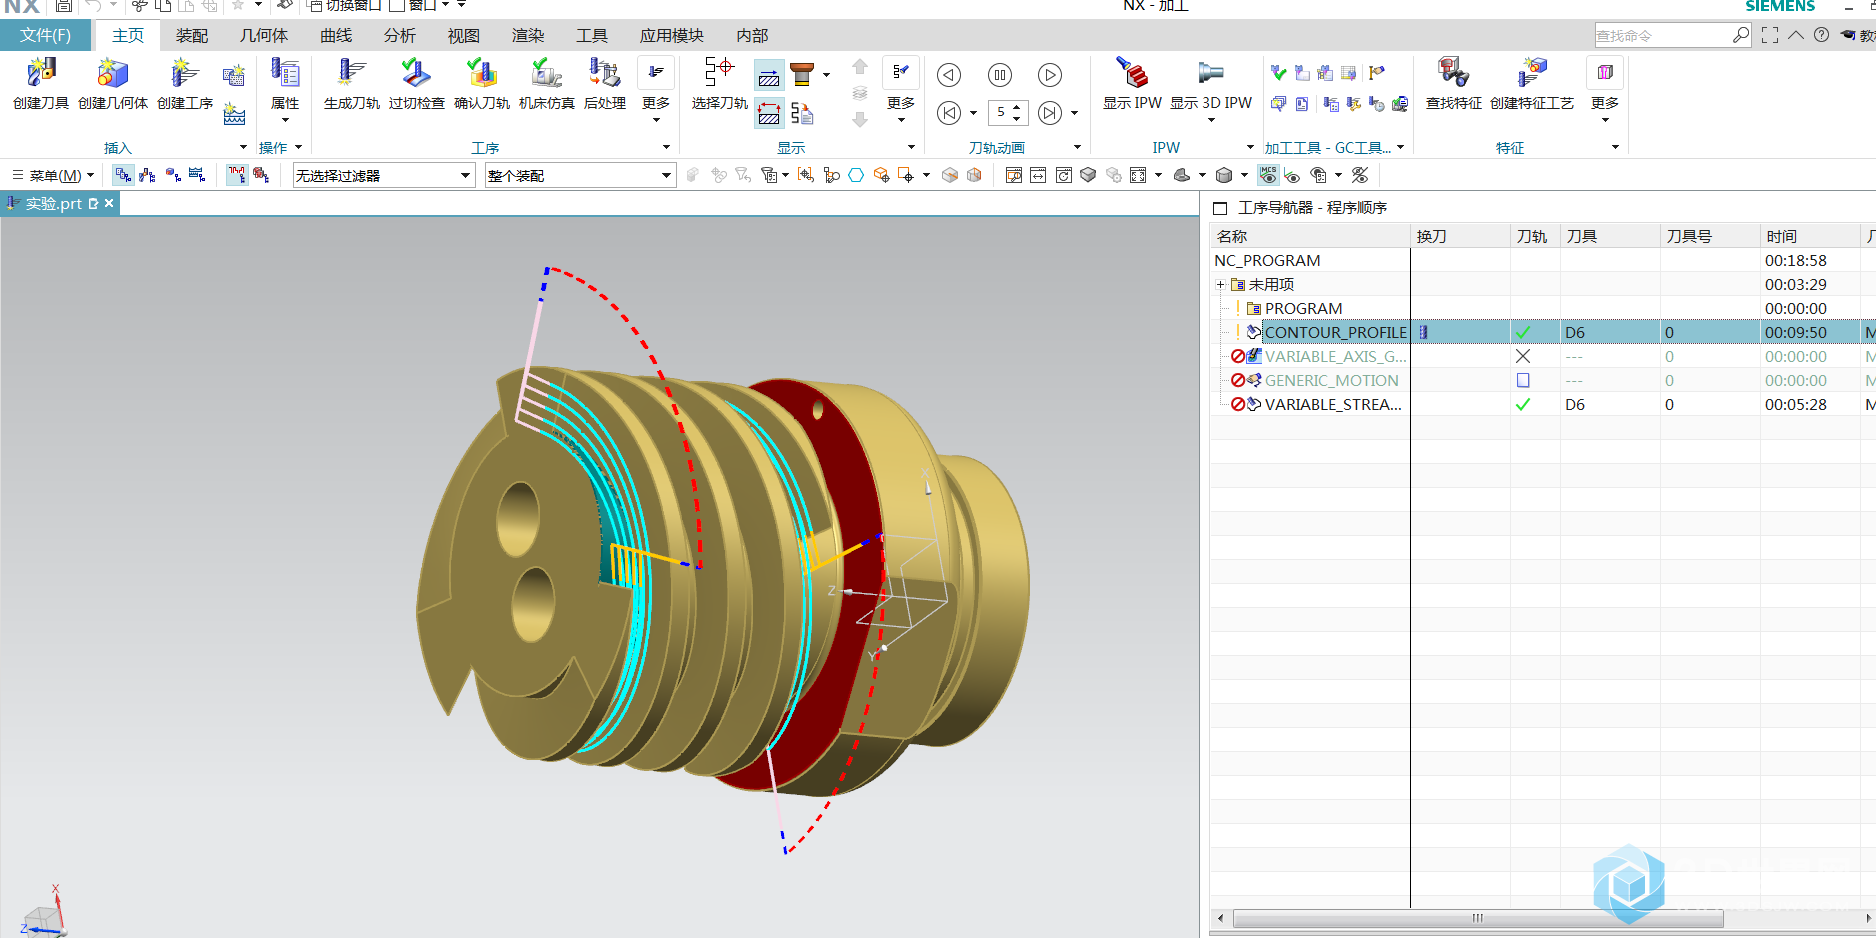
Task: Click the save icon in title bar
Action: click(x=64, y=6)
